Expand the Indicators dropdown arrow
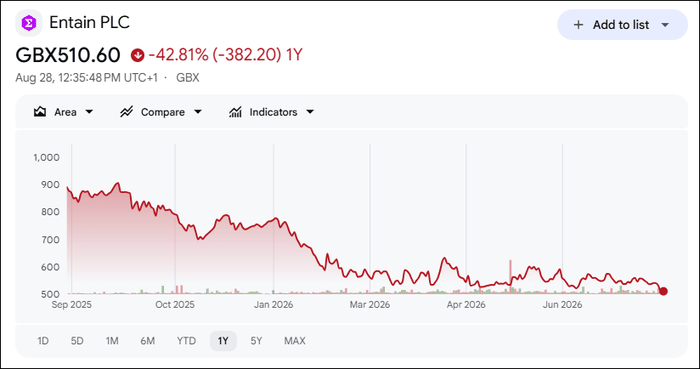Image resolution: width=700 pixels, height=369 pixels. click(310, 112)
